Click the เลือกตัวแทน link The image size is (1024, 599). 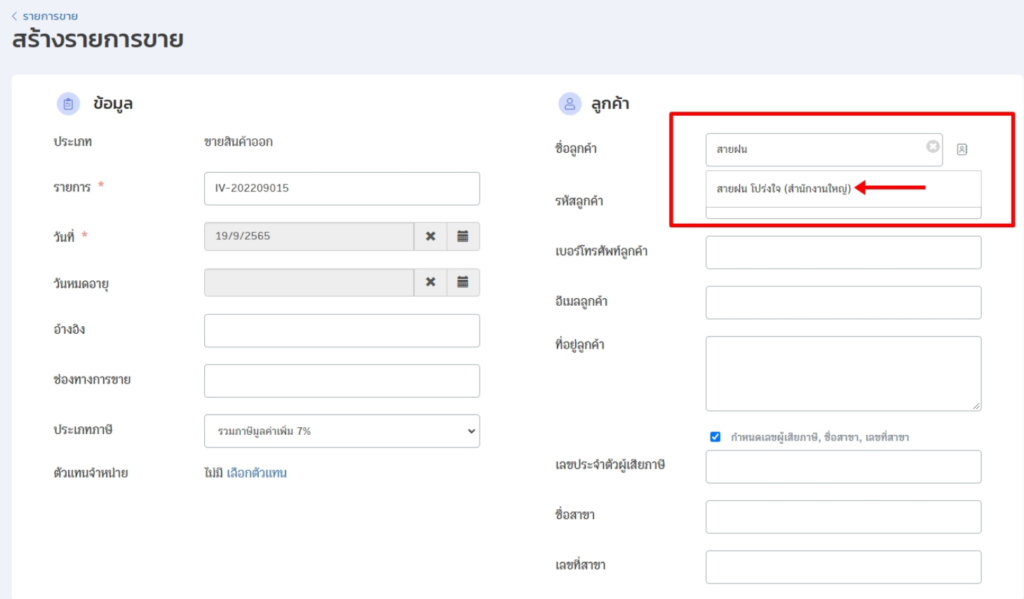[256, 473]
